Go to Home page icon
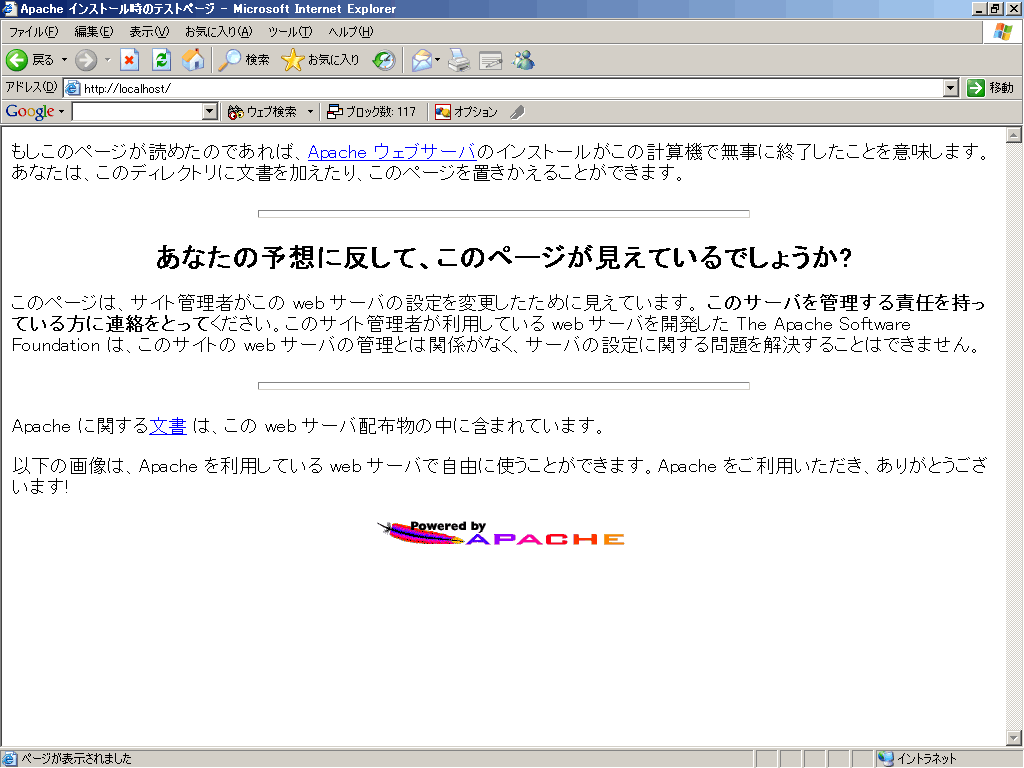 point(193,60)
